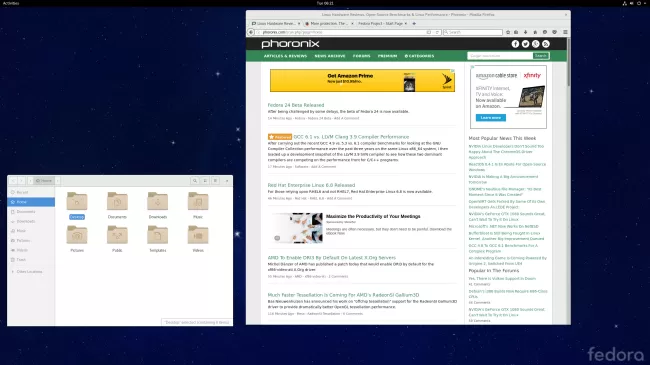Click the Firefox back button
This screenshot has height=365, width=650.
pos(251,32)
